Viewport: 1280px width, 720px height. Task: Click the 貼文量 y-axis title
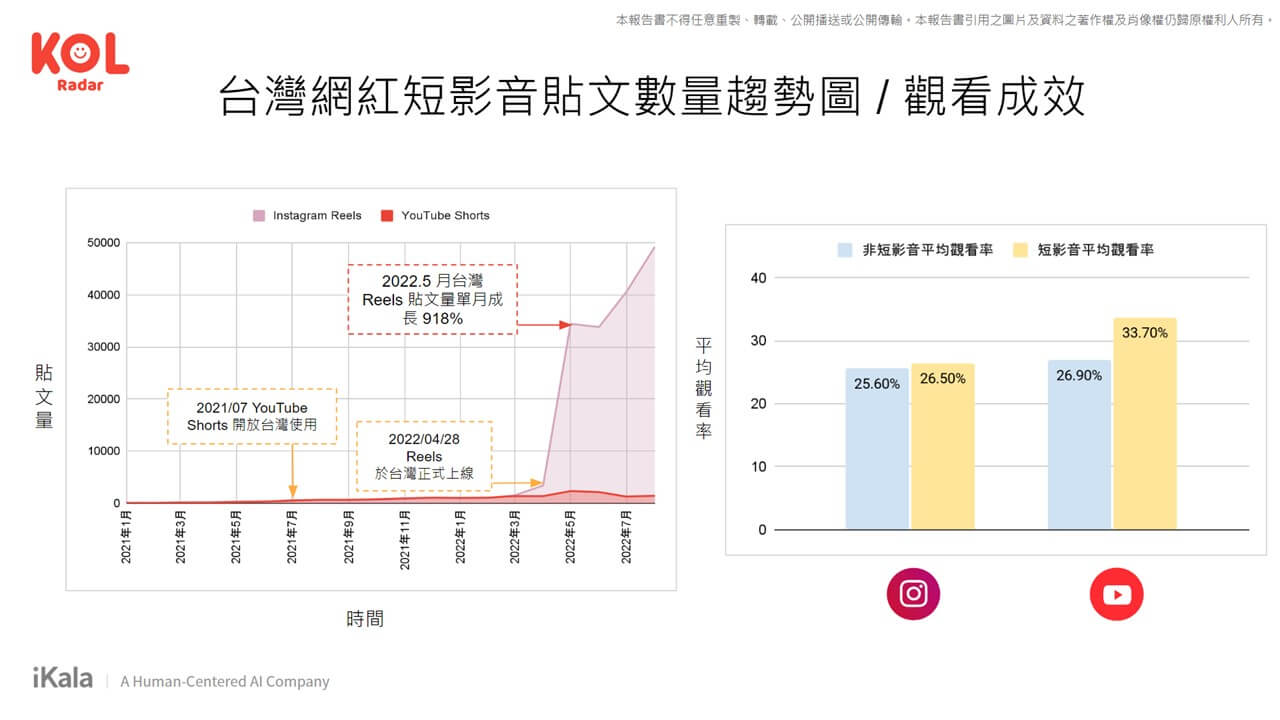[44, 397]
